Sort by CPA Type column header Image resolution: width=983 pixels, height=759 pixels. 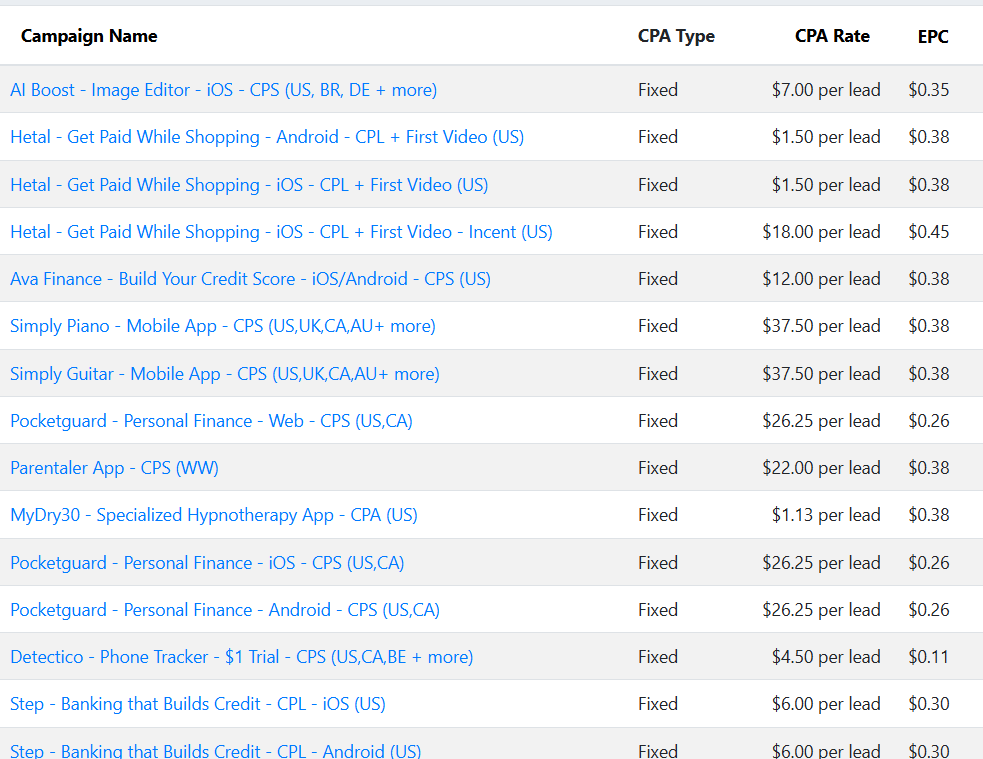(x=676, y=36)
